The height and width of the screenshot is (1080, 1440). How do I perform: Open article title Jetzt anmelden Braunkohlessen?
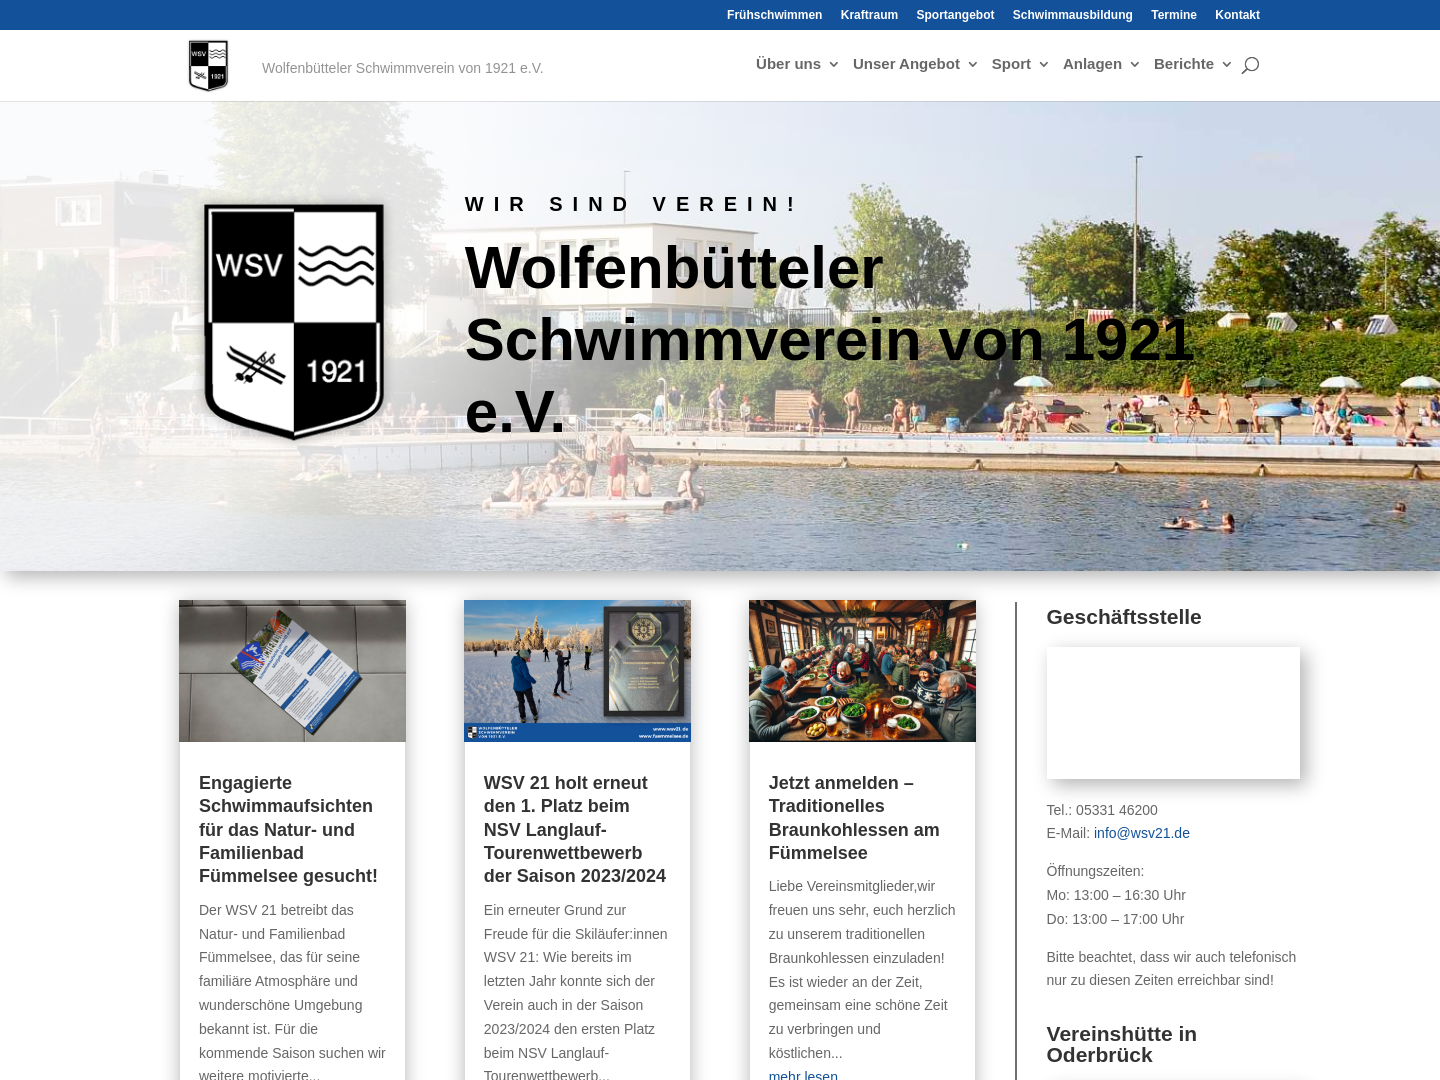tap(854, 818)
